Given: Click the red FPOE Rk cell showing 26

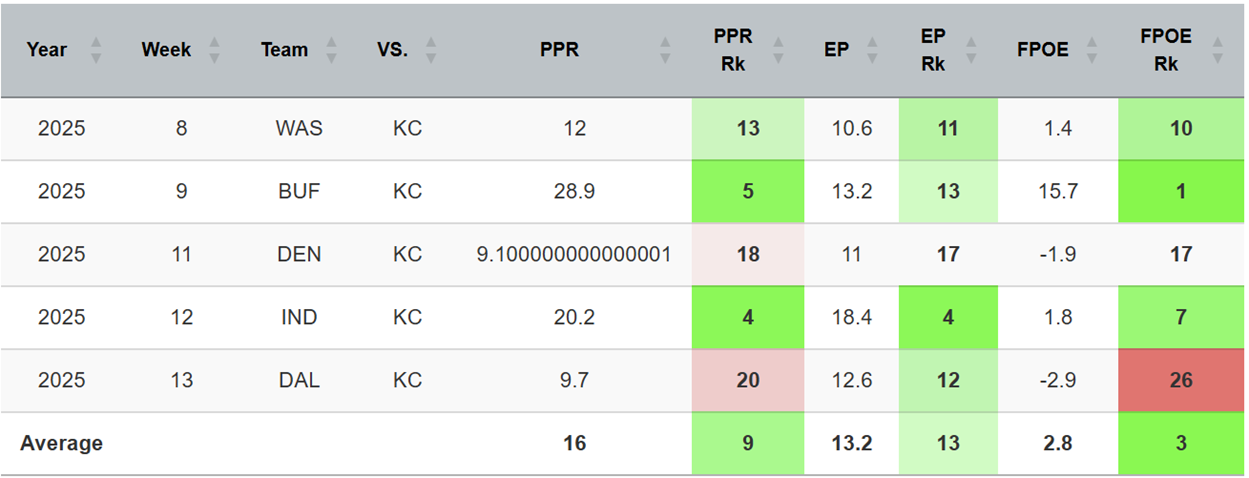Looking at the screenshot, I should point(1181,380).
